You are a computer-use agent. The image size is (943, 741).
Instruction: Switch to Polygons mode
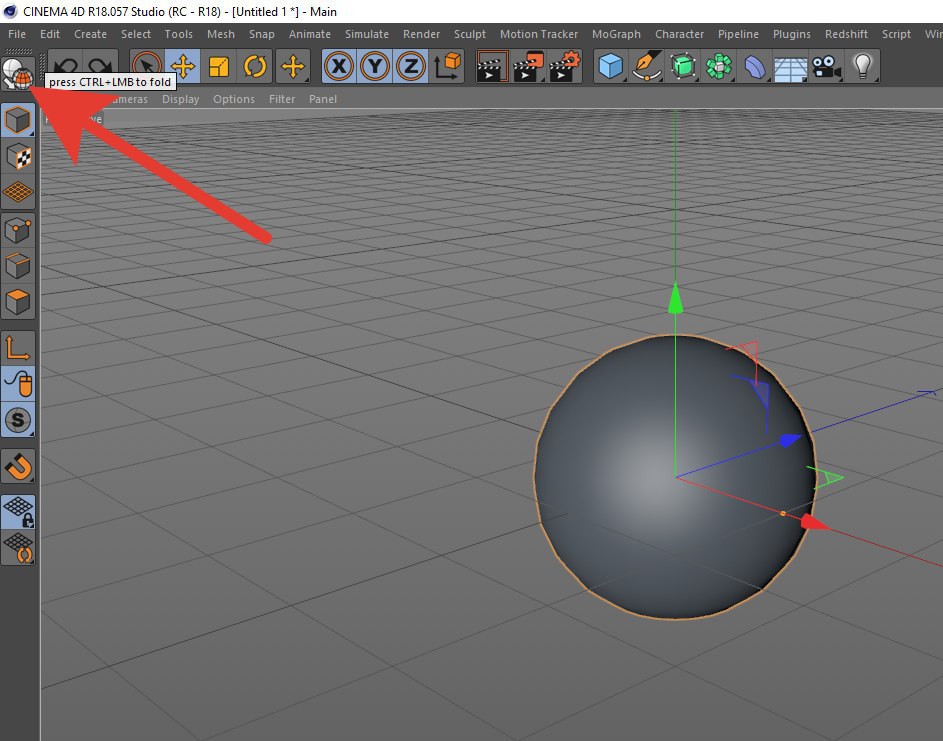coord(18,302)
